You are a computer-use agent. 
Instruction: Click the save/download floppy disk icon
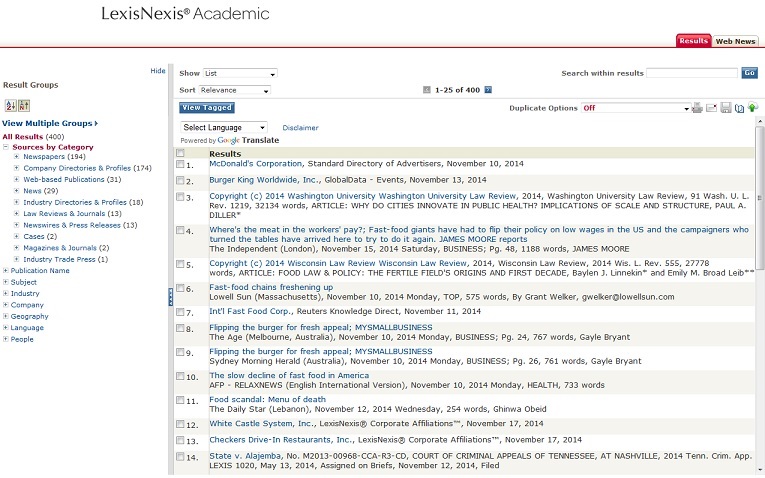click(726, 108)
